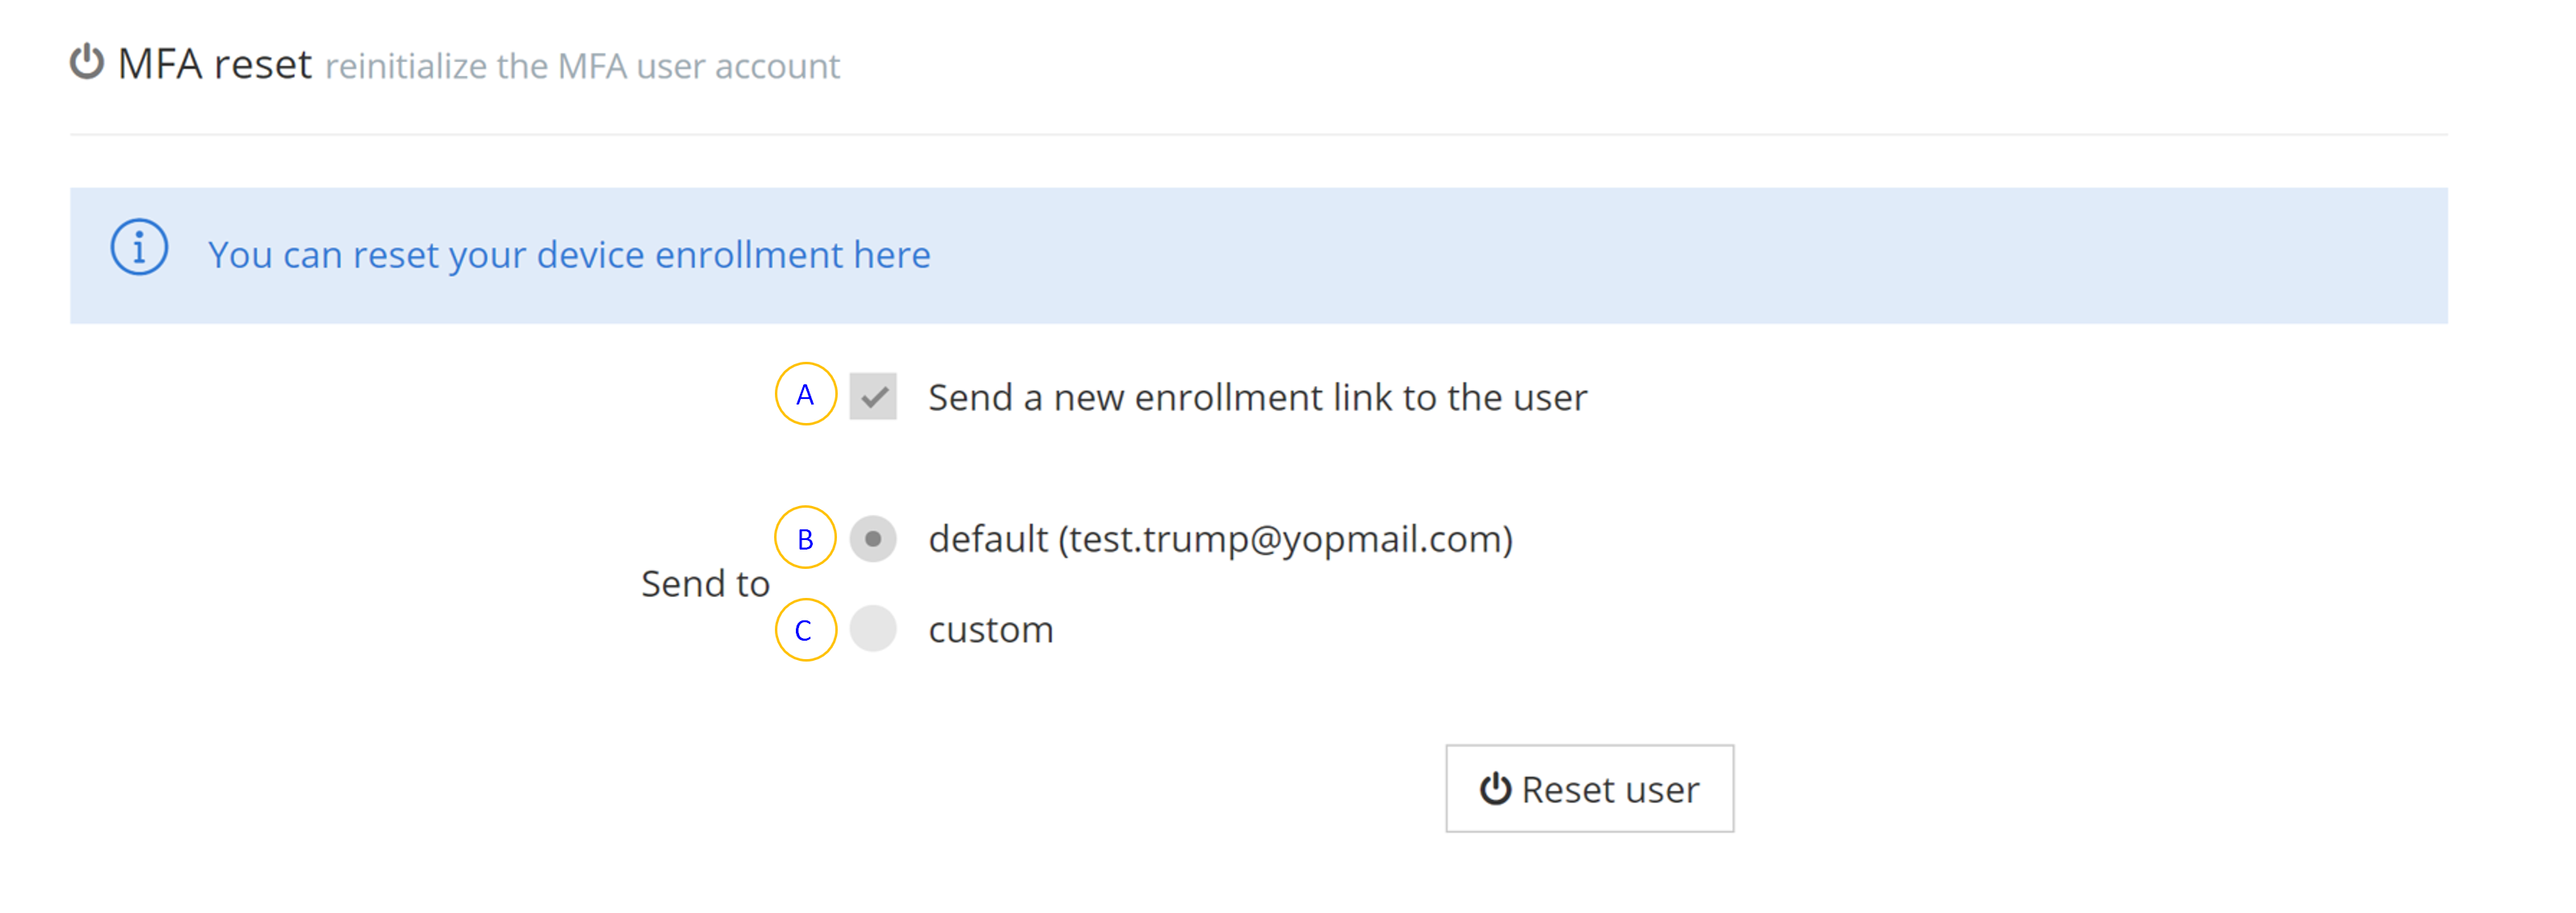This screenshot has height=913, width=2576.
Task: Click the circled letter C marker
Action: point(805,630)
